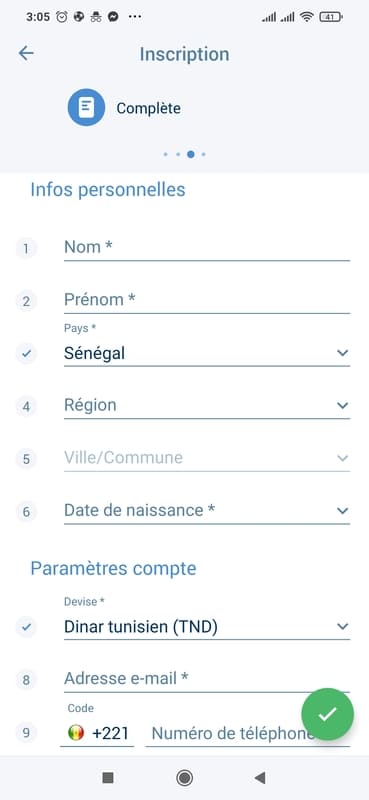
Task: Open the +221 country code selector
Action: point(97,734)
